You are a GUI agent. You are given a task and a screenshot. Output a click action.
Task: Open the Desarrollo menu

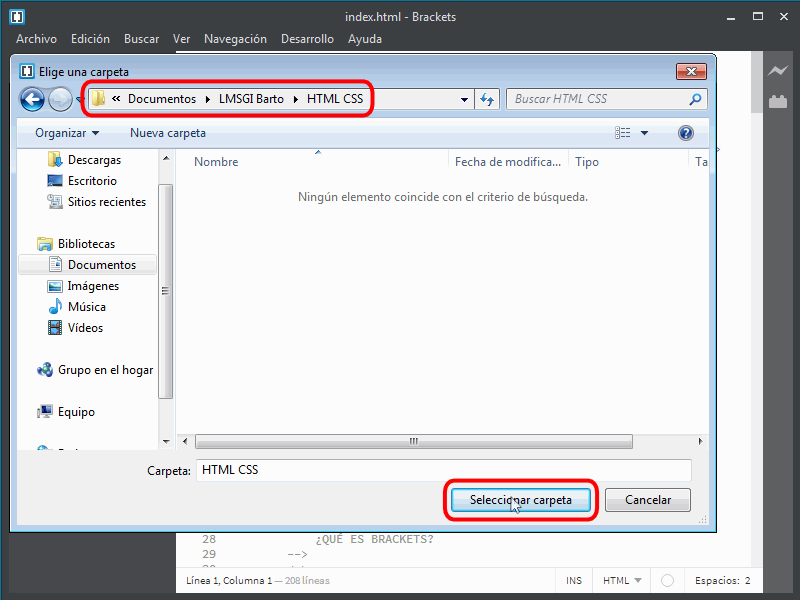pos(307,39)
